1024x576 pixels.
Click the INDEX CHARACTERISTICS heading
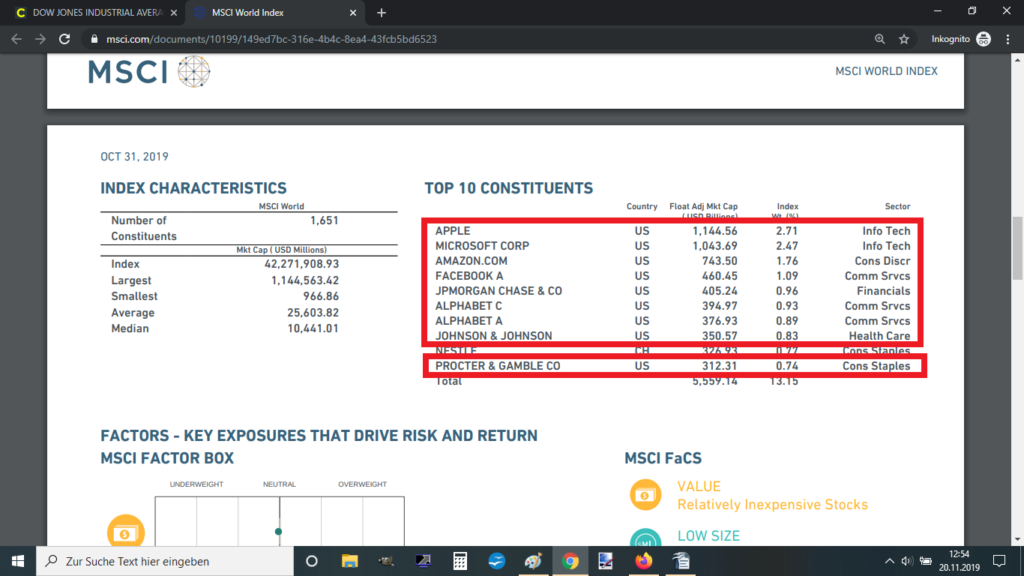click(x=193, y=188)
